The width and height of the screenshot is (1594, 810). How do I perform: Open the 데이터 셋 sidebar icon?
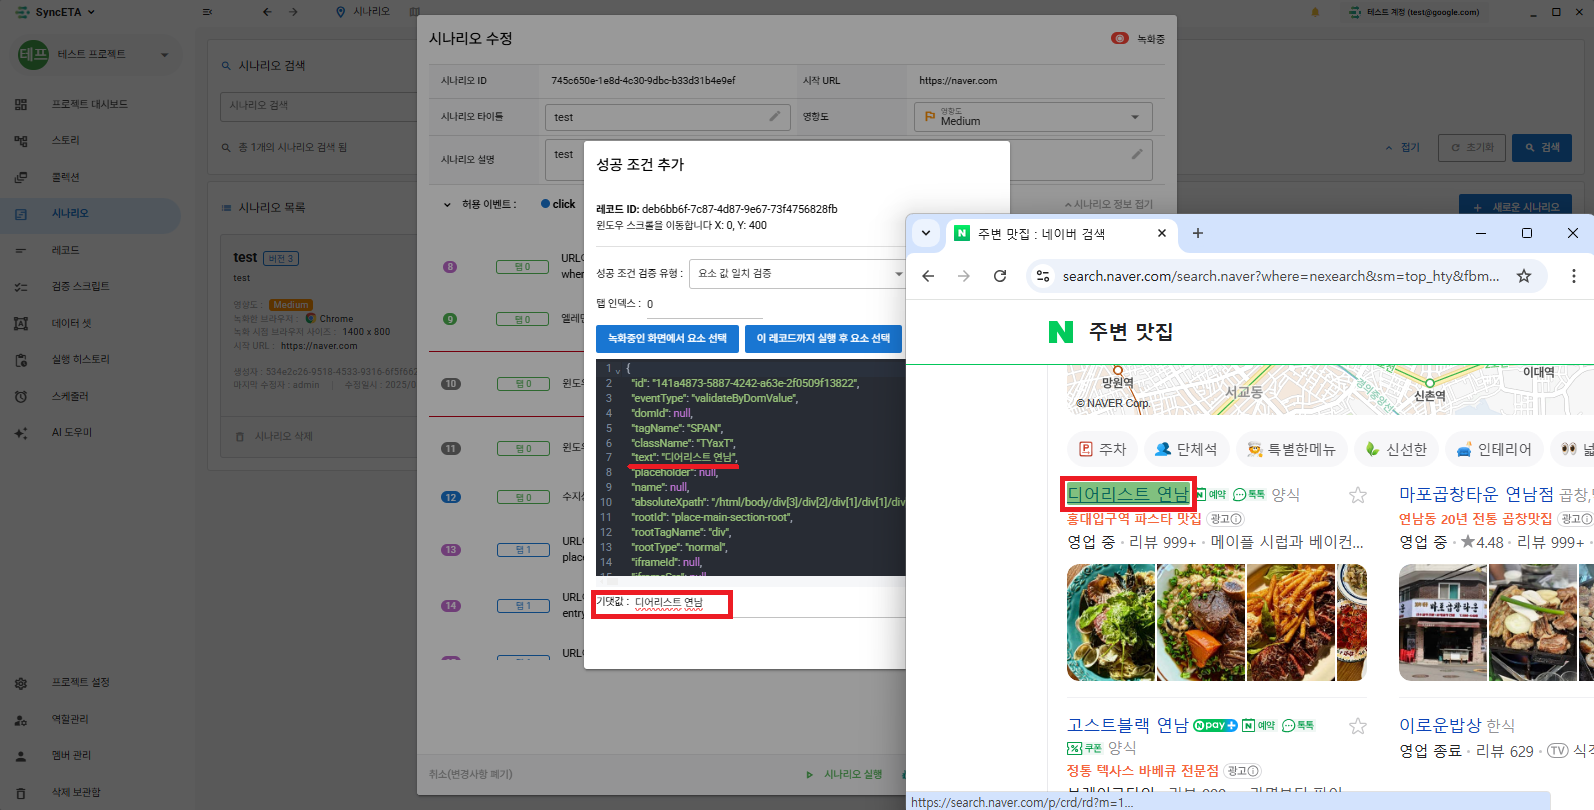click(21, 323)
